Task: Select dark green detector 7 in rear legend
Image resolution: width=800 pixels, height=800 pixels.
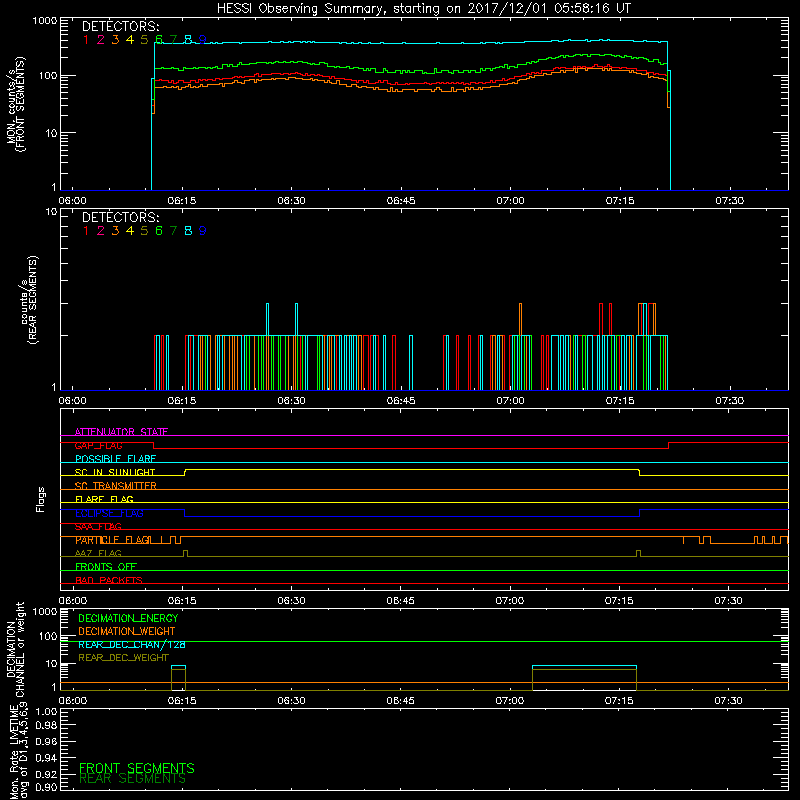Action: (173, 231)
